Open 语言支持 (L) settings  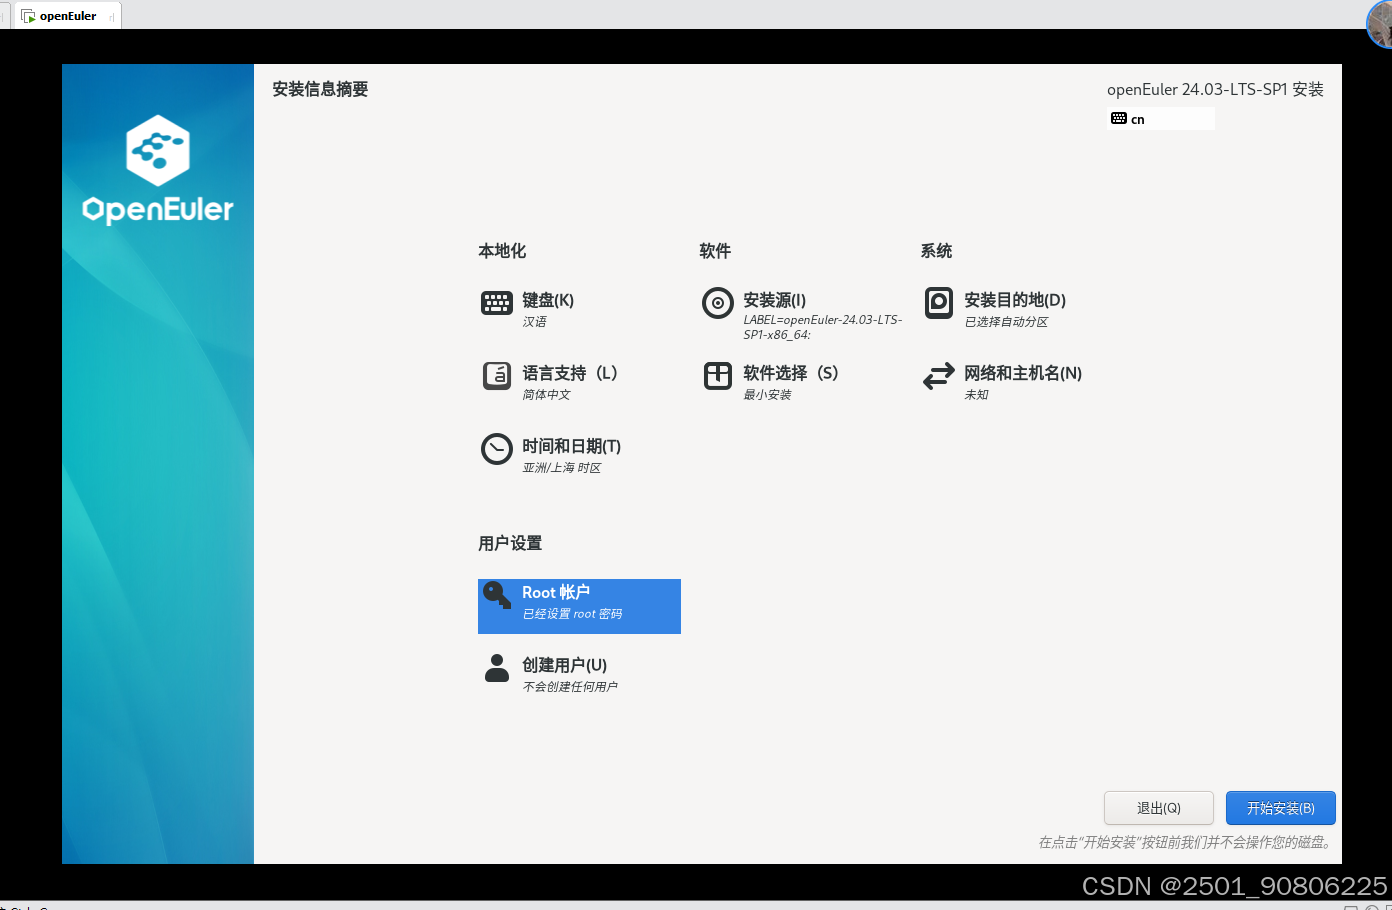pyautogui.click(x=570, y=373)
